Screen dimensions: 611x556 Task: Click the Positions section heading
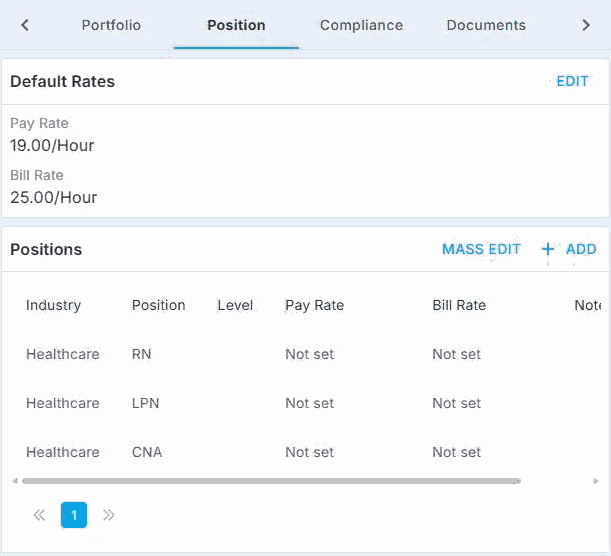[46, 249]
